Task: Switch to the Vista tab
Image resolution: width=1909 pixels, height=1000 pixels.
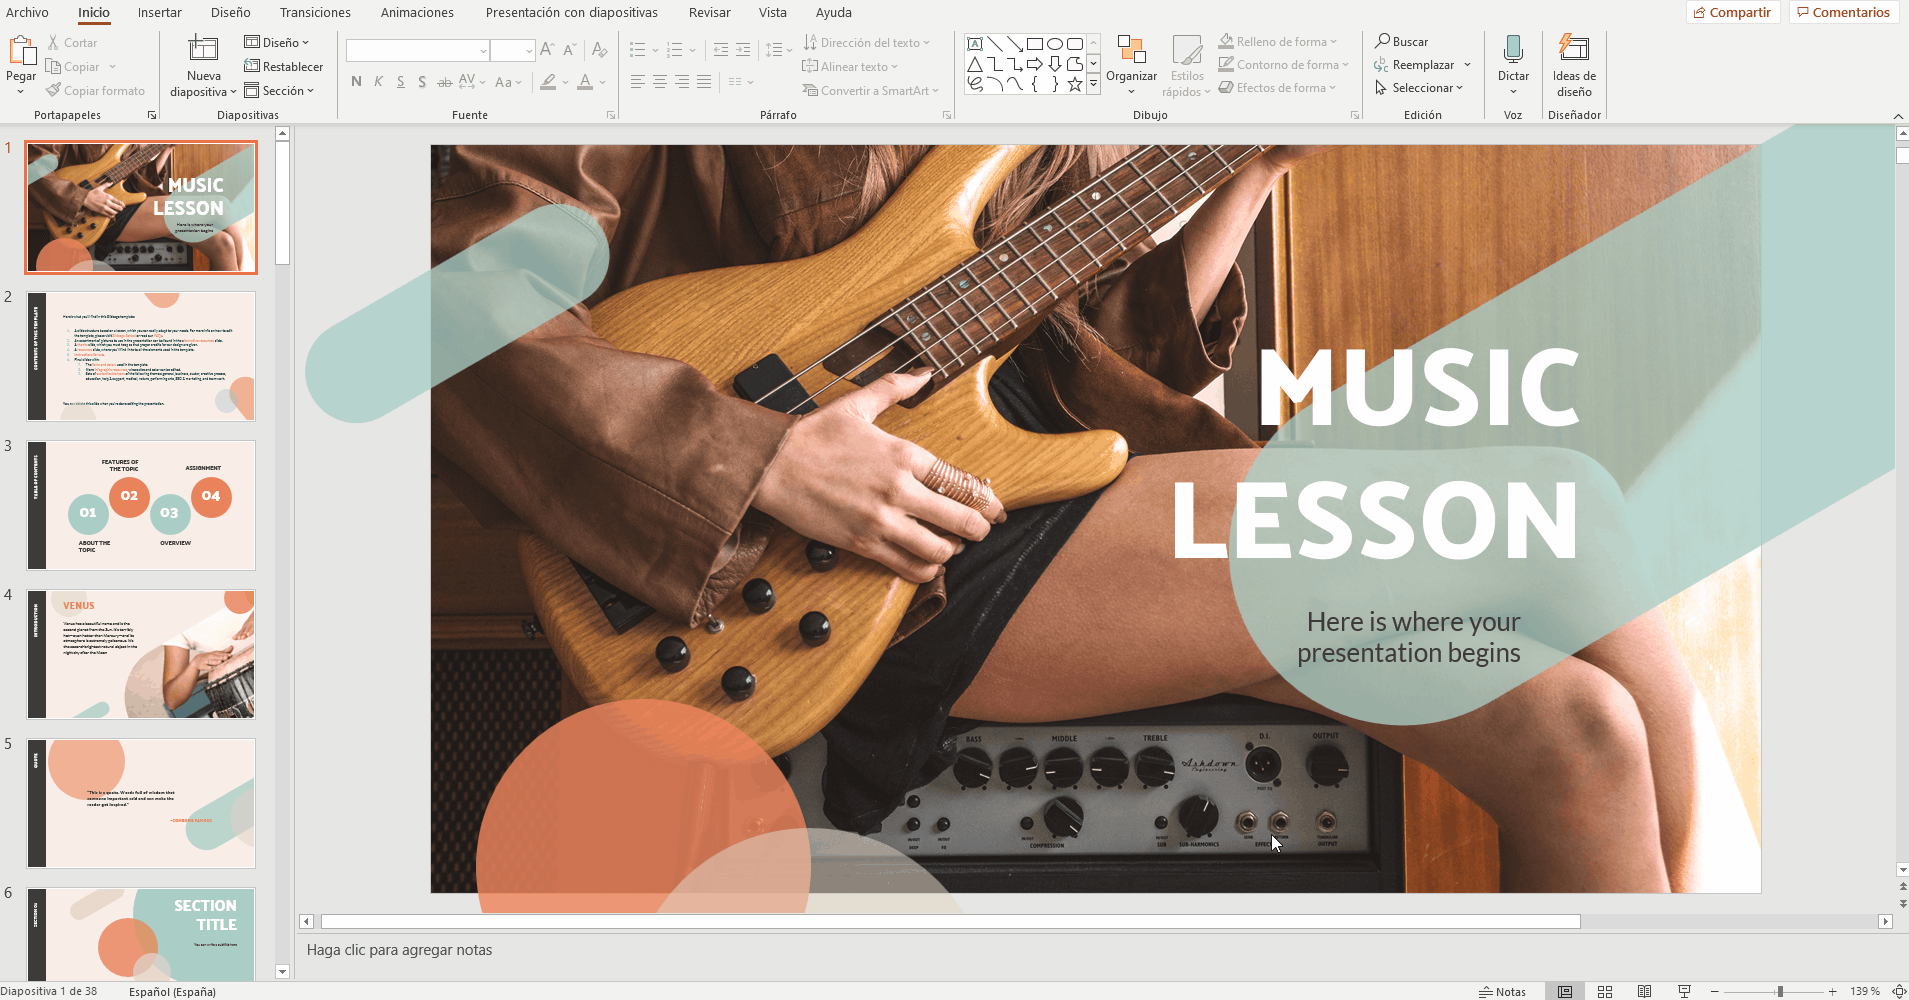Action: (x=773, y=12)
